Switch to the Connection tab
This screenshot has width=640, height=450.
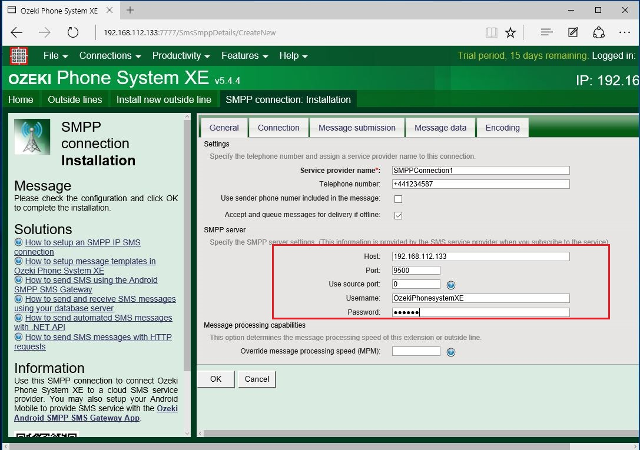point(278,128)
